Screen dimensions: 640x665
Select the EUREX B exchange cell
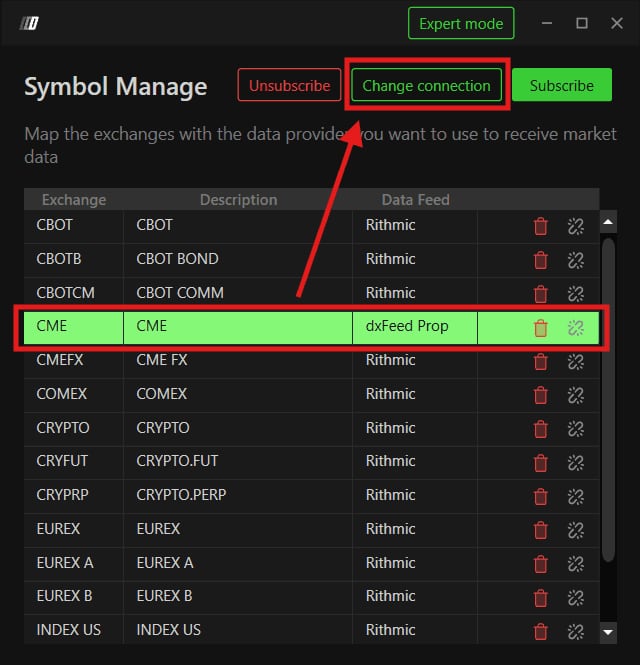[73, 597]
